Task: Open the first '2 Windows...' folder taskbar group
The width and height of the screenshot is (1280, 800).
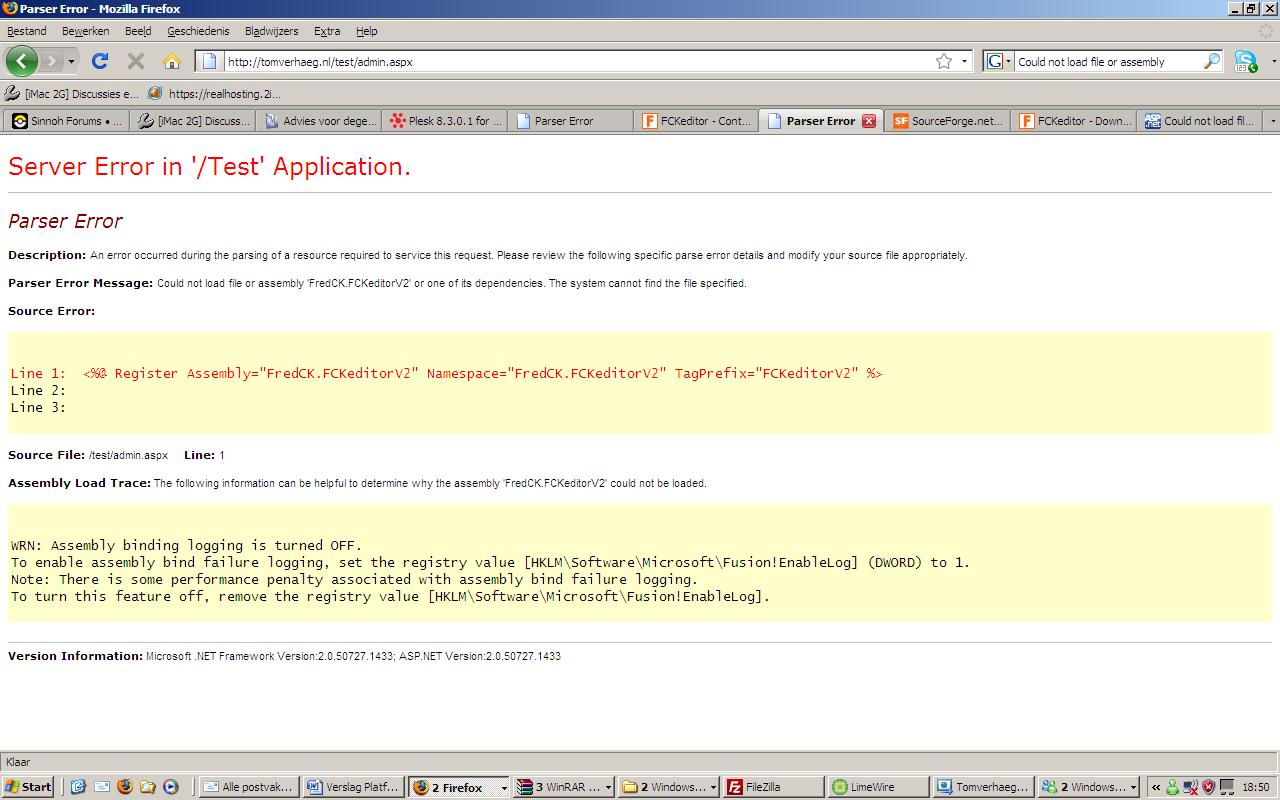Action: coord(669,787)
